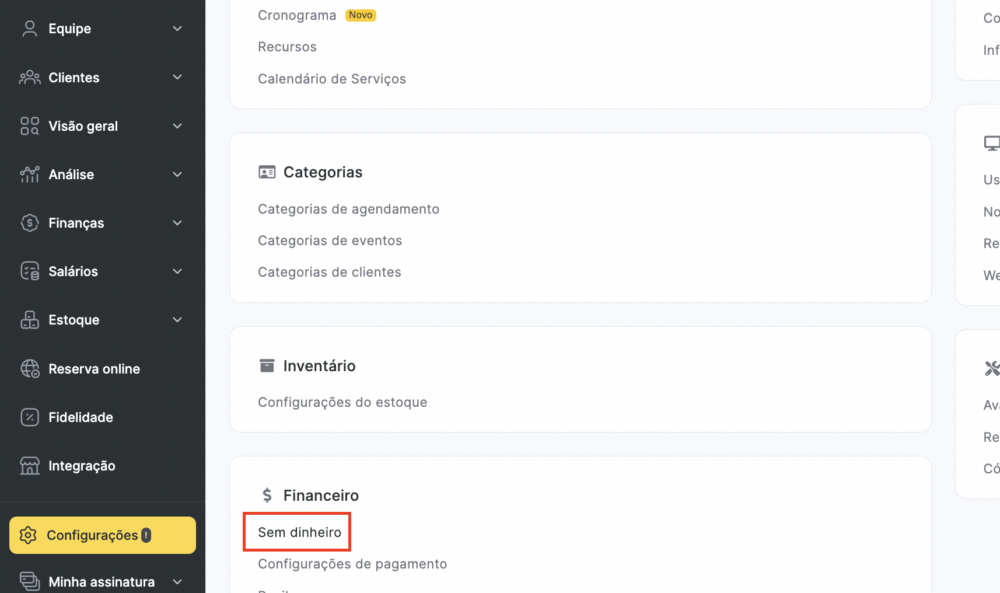Image resolution: width=1000 pixels, height=593 pixels.
Task: Click the Salários icon in sidebar
Action: (x=29, y=271)
